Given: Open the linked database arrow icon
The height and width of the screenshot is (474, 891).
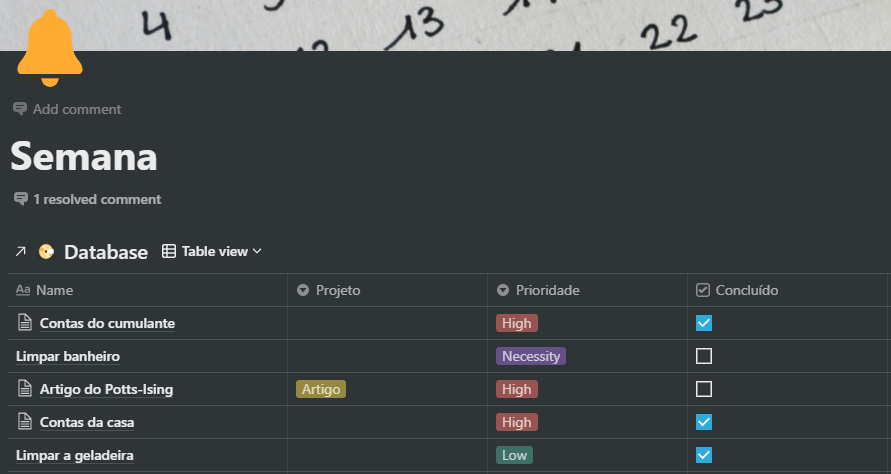Looking at the screenshot, I should tap(20, 252).
